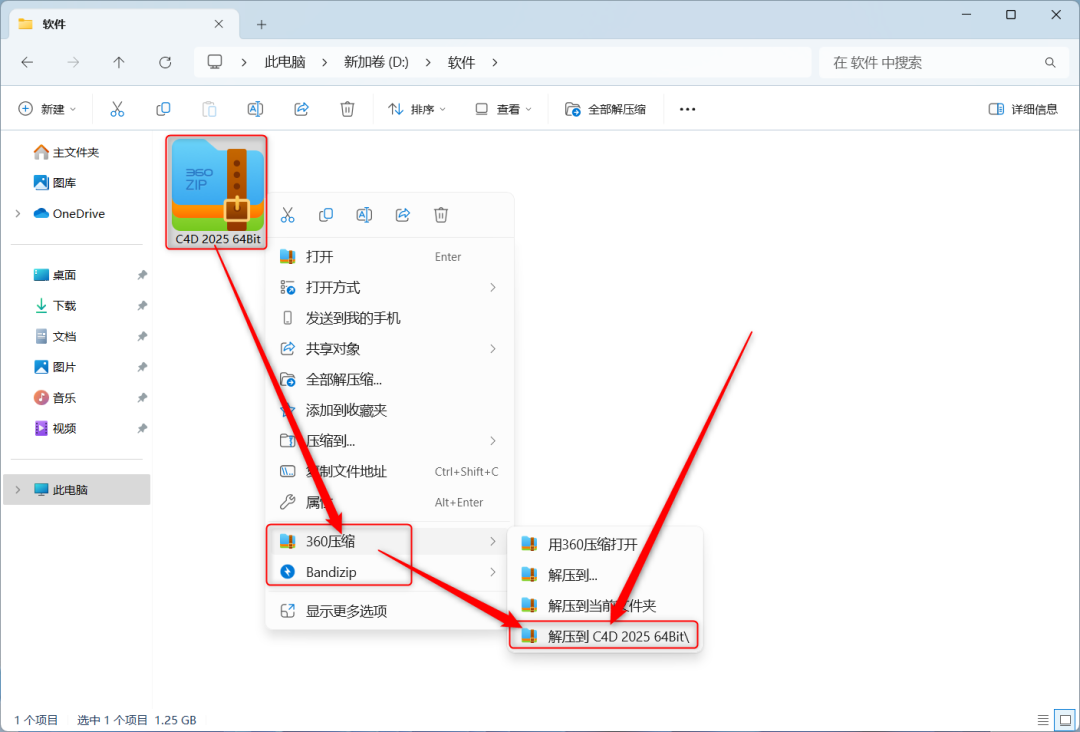
Task: Click the 全部解压缩 toolbar button
Action: (x=605, y=109)
